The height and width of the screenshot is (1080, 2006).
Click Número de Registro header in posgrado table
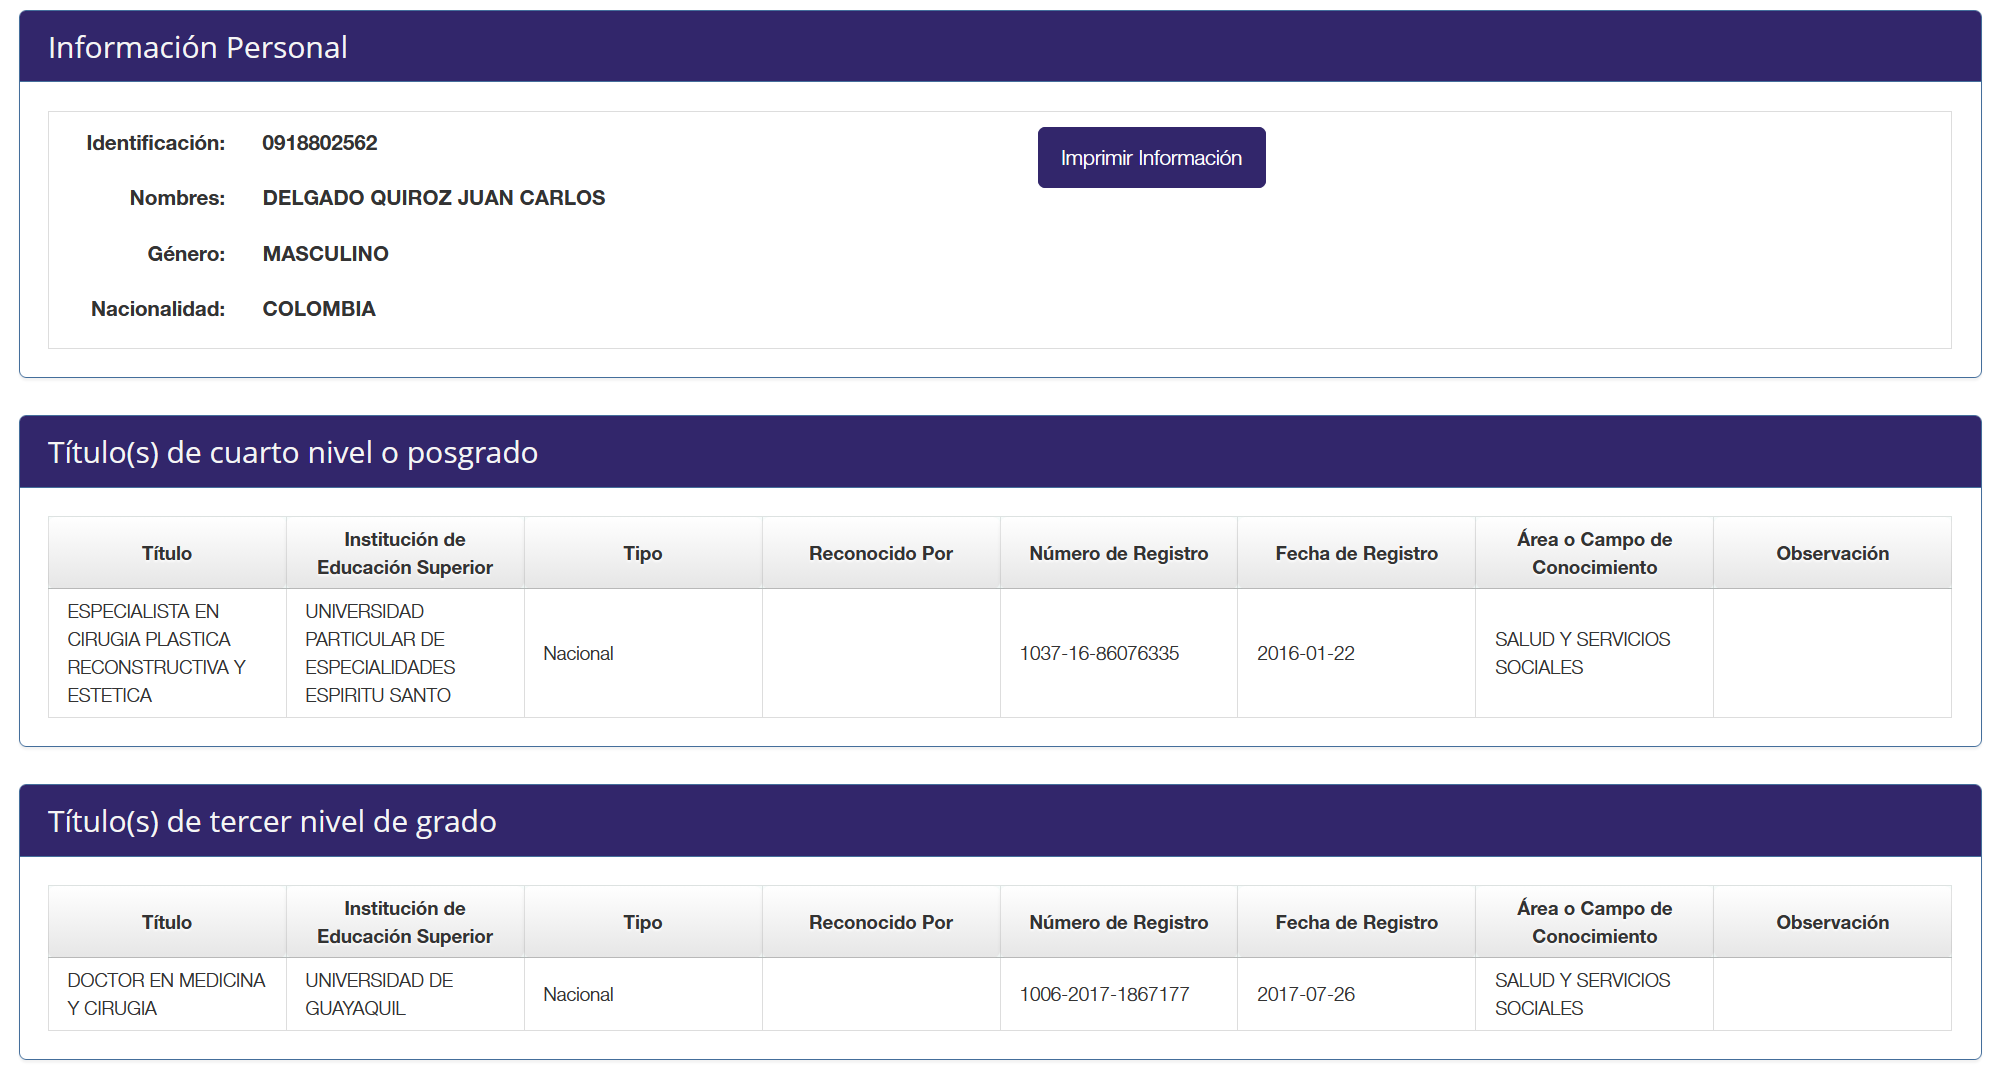point(1118,553)
